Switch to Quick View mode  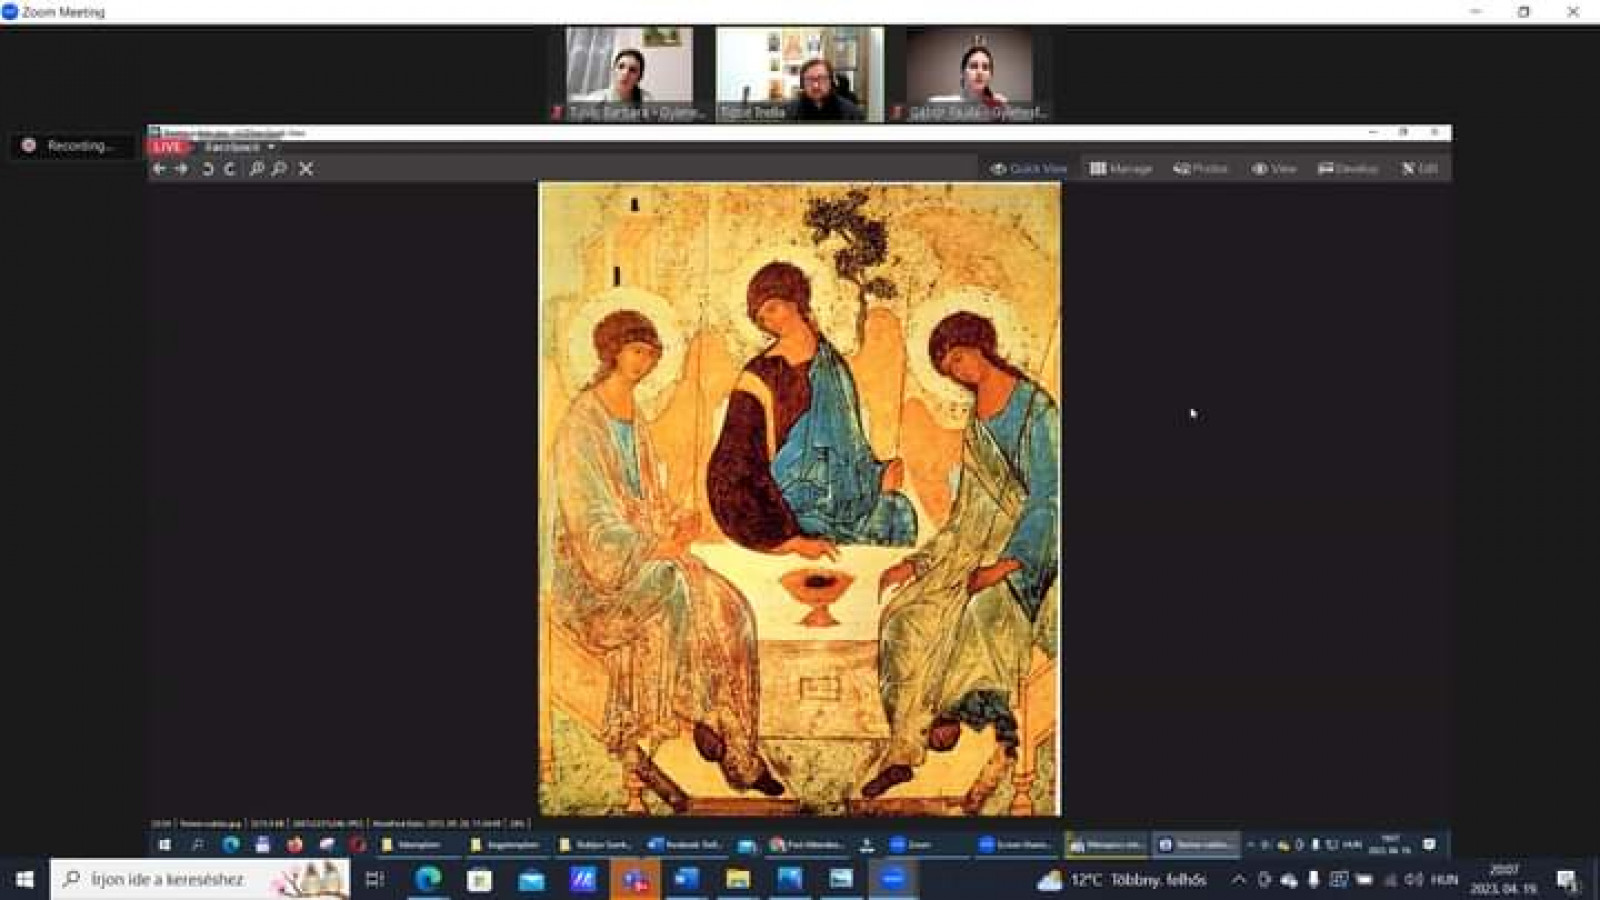point(1029,169)
